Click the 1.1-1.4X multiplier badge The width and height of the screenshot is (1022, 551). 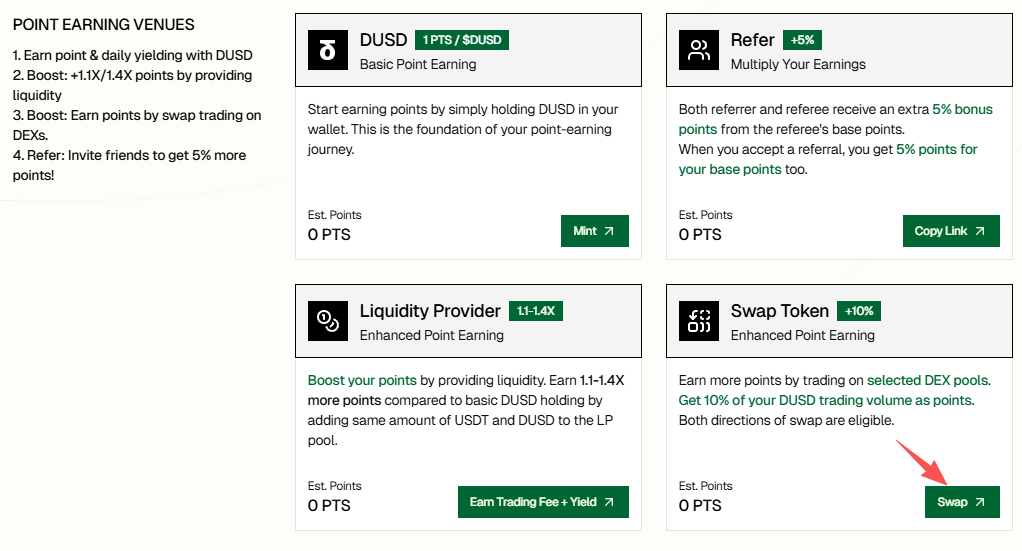tap(536, 311)
